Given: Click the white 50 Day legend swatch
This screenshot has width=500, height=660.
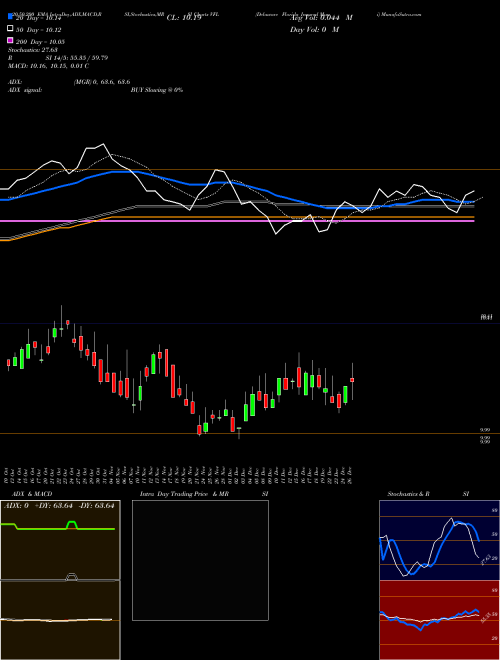Looking at the screenshot, I should [x=10, y=29].
